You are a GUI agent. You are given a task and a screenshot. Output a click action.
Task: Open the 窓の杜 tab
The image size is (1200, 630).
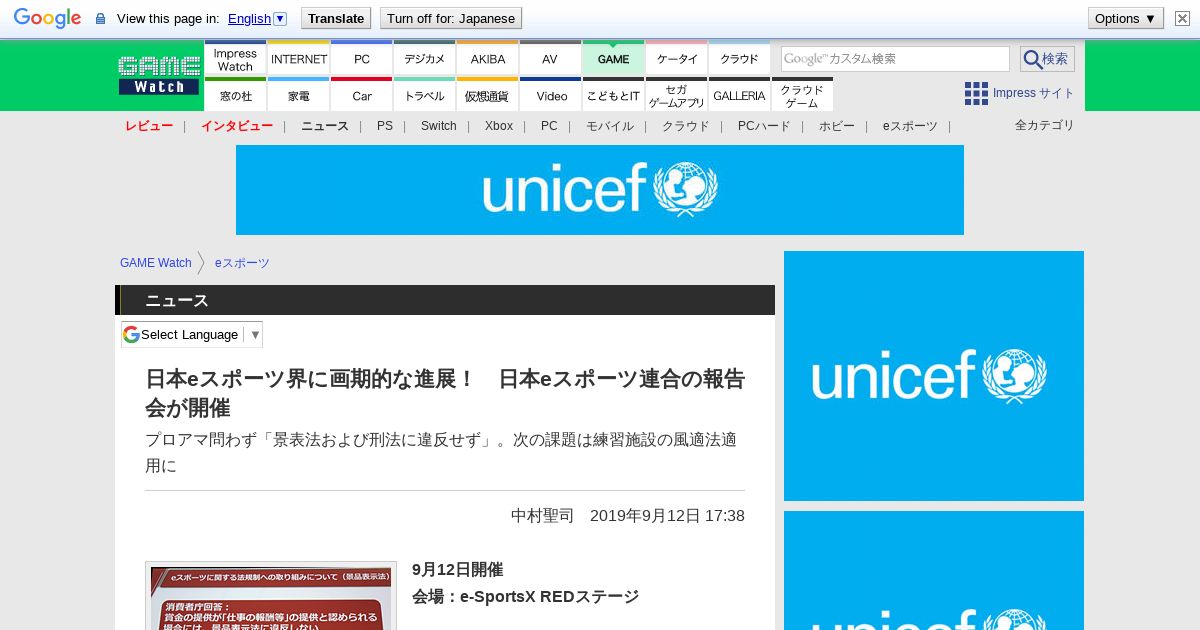pos(235,95)
